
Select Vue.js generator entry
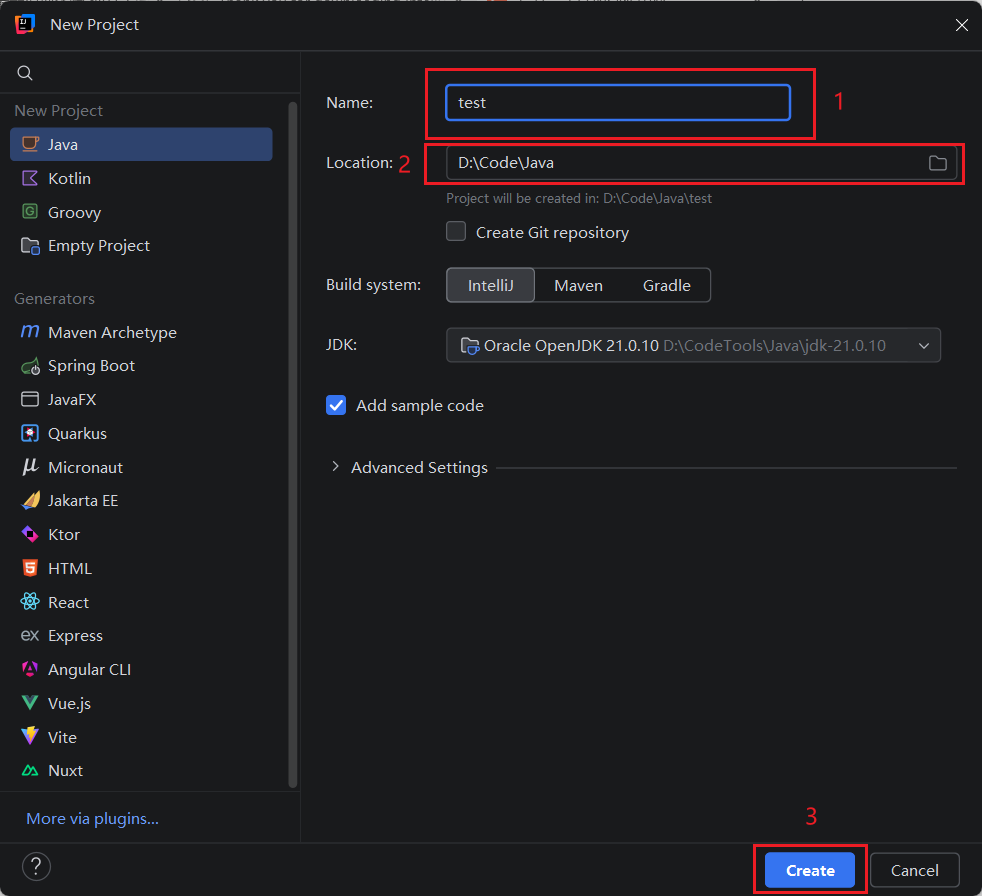[x=142, y=703]
